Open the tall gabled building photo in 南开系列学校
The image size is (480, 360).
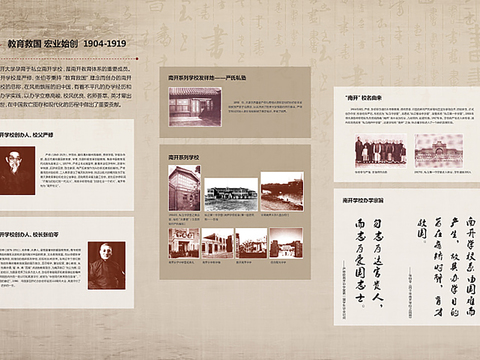184,188
